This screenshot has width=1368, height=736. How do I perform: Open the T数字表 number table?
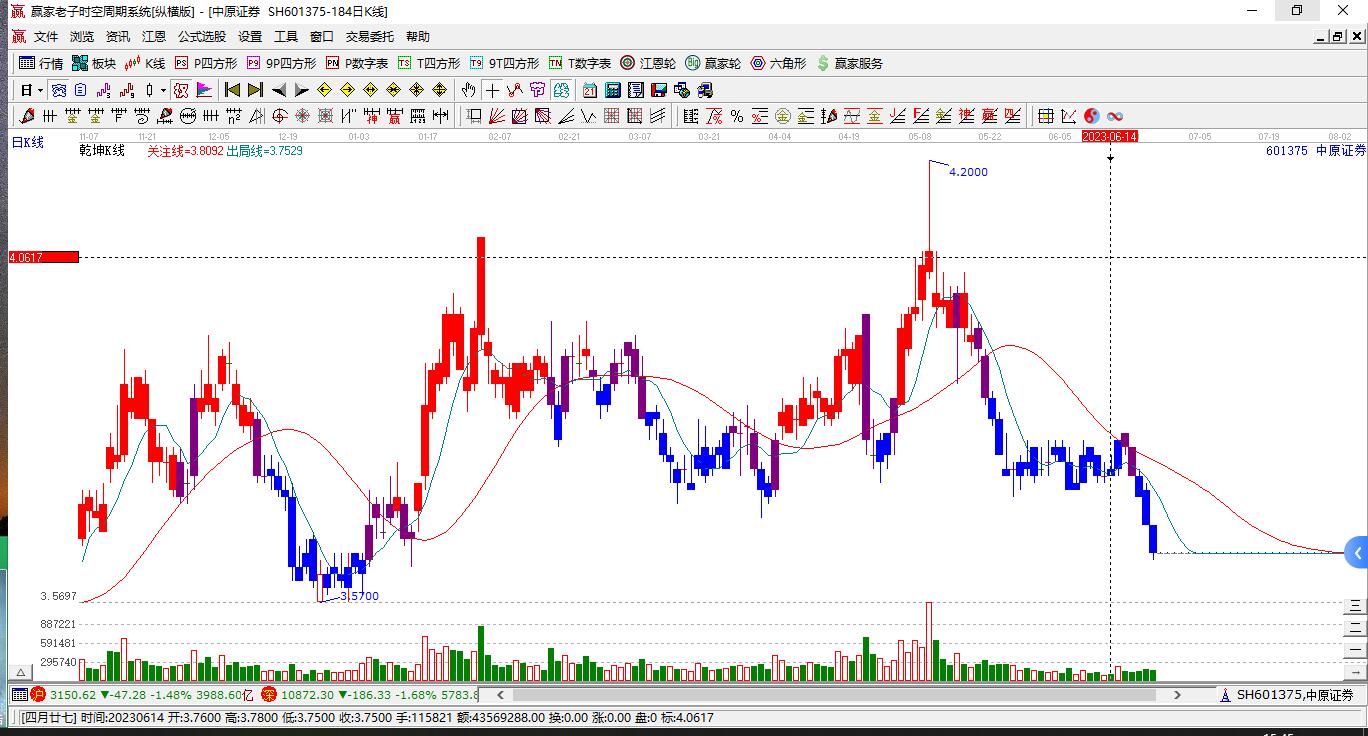click(x=580, y=63)
